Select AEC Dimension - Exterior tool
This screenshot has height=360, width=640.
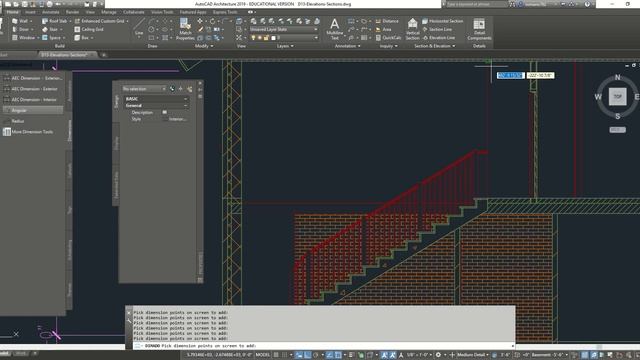(x=33, y=89)
